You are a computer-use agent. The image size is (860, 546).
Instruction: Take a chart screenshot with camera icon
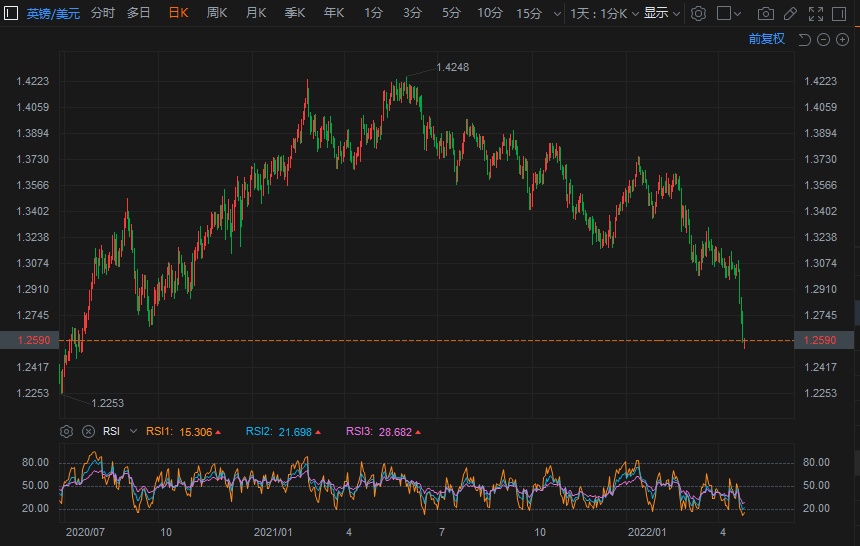(766, 13)
